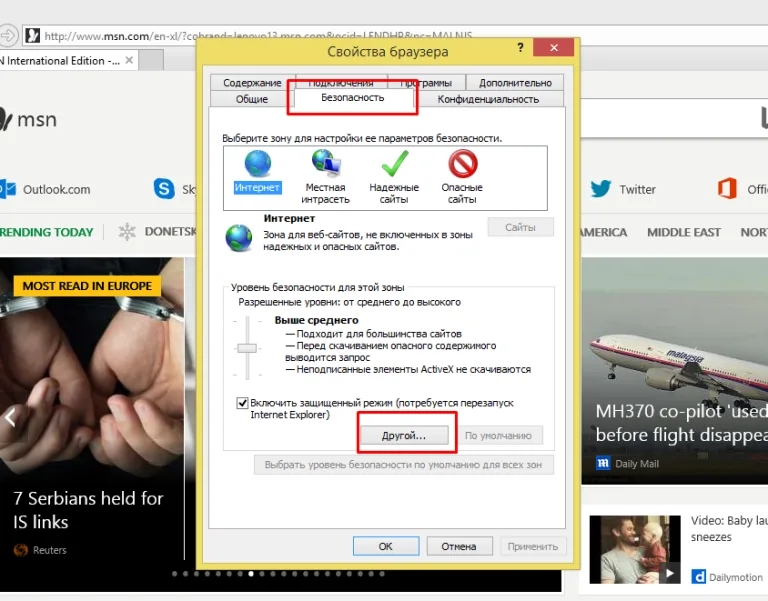Switch to the Дополнительно tab
This screenshot has width=768, height=601.
click(515, 82)
